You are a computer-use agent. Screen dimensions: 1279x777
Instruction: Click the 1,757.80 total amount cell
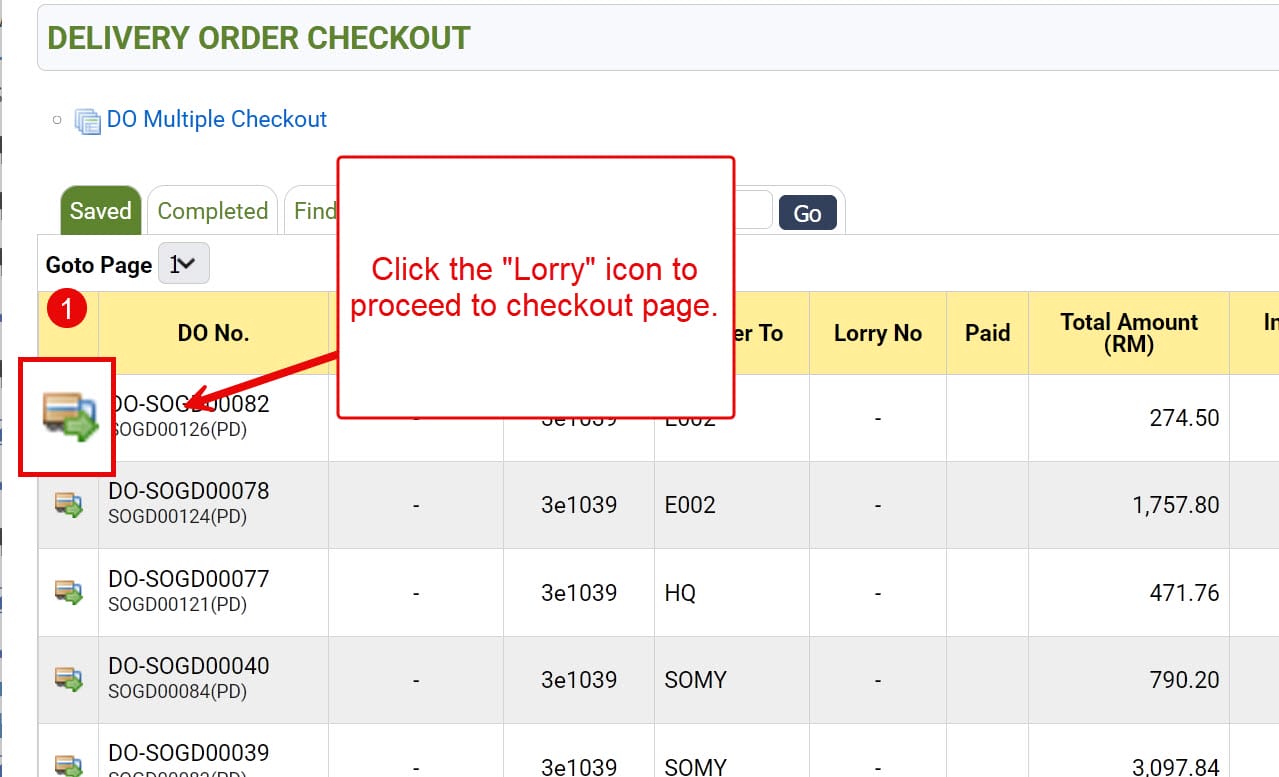coord(1175,505)
